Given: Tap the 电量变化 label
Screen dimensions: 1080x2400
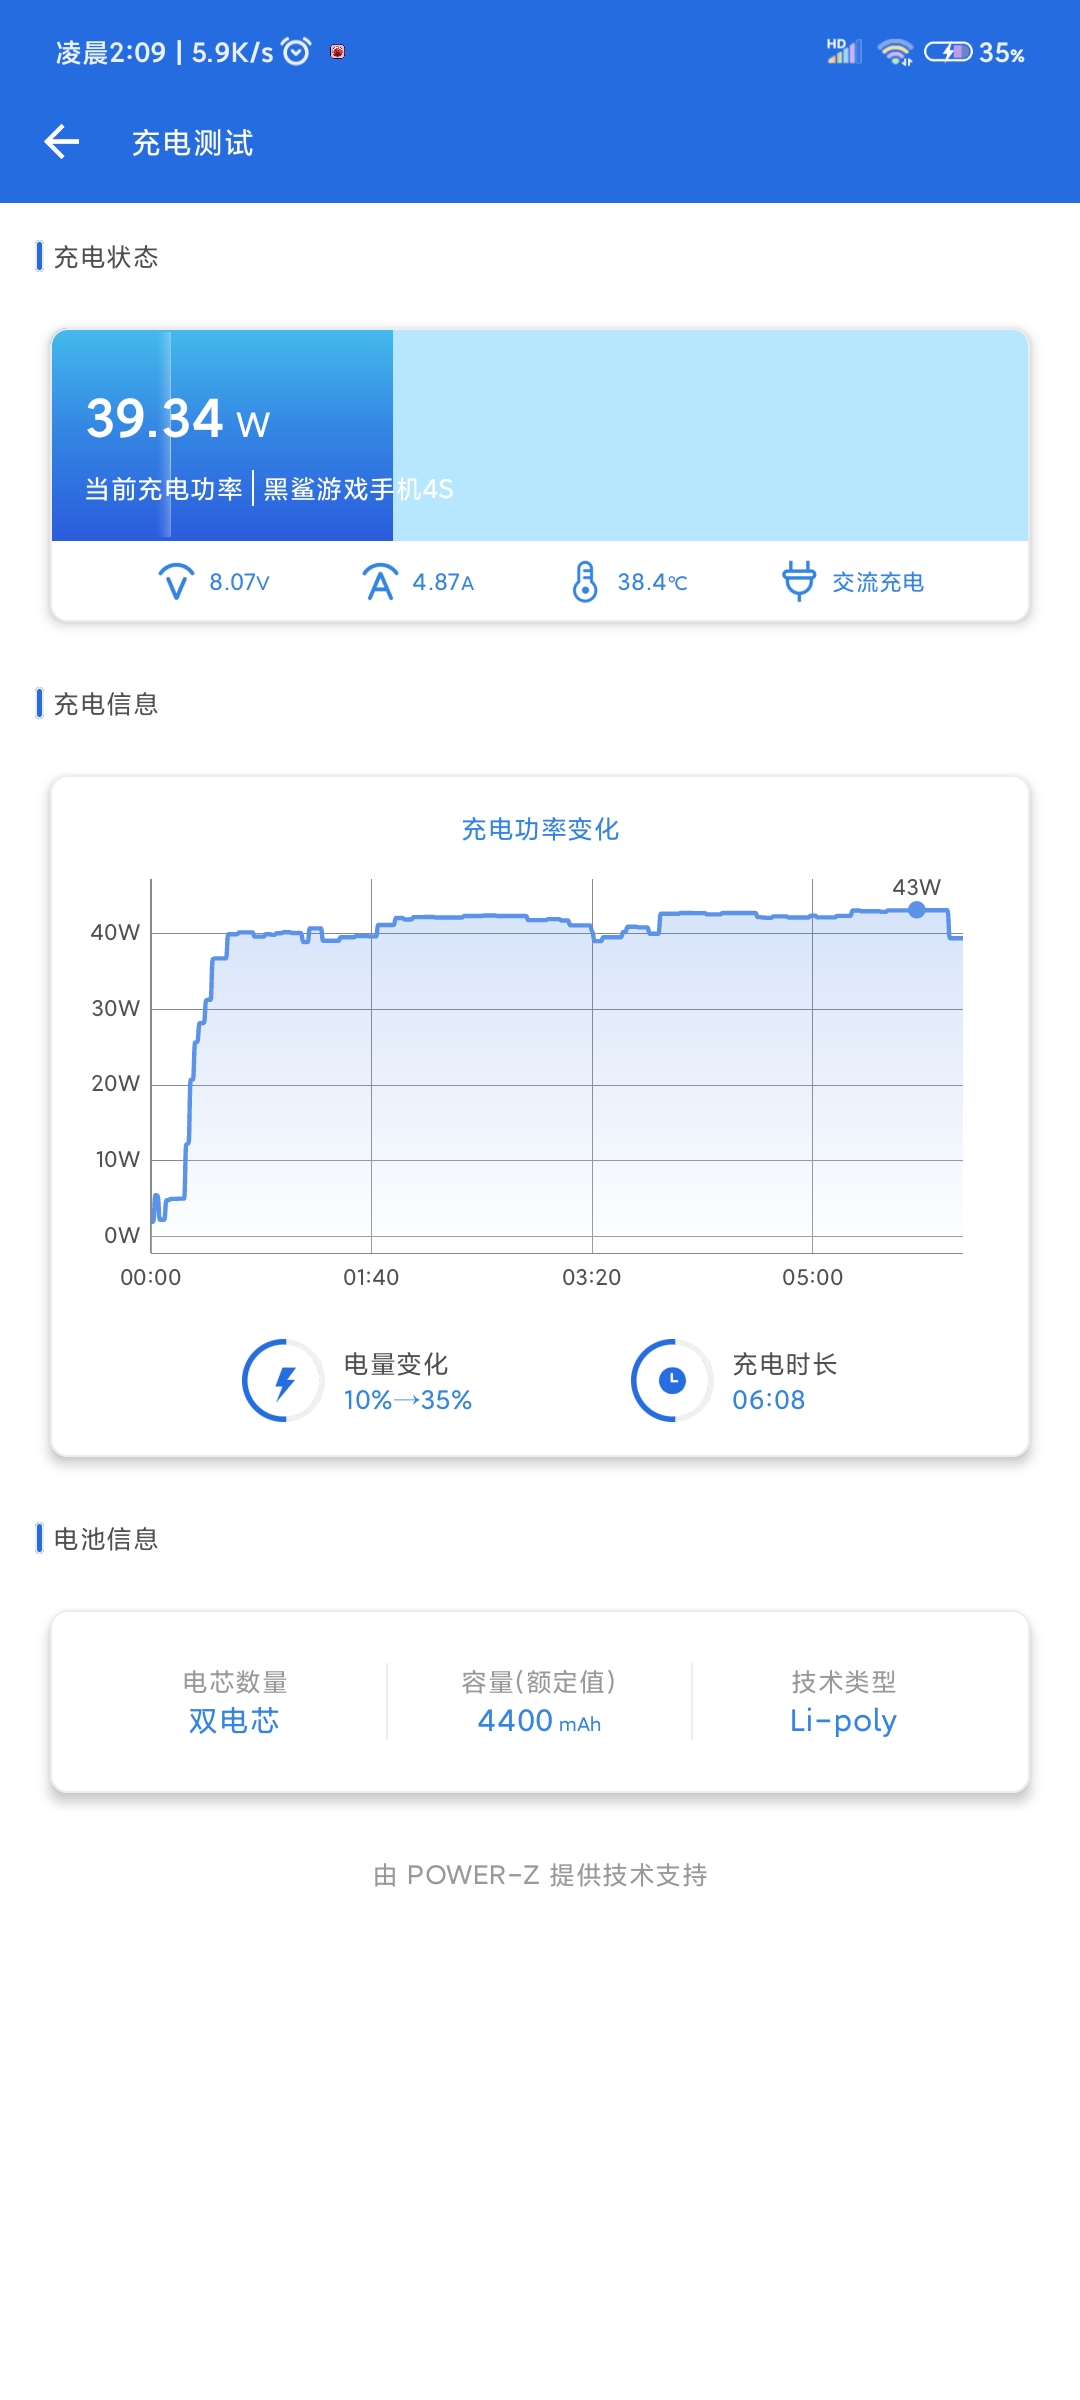Looking at the screenshot, I should pyautogui.click(x=396, y=1364).
